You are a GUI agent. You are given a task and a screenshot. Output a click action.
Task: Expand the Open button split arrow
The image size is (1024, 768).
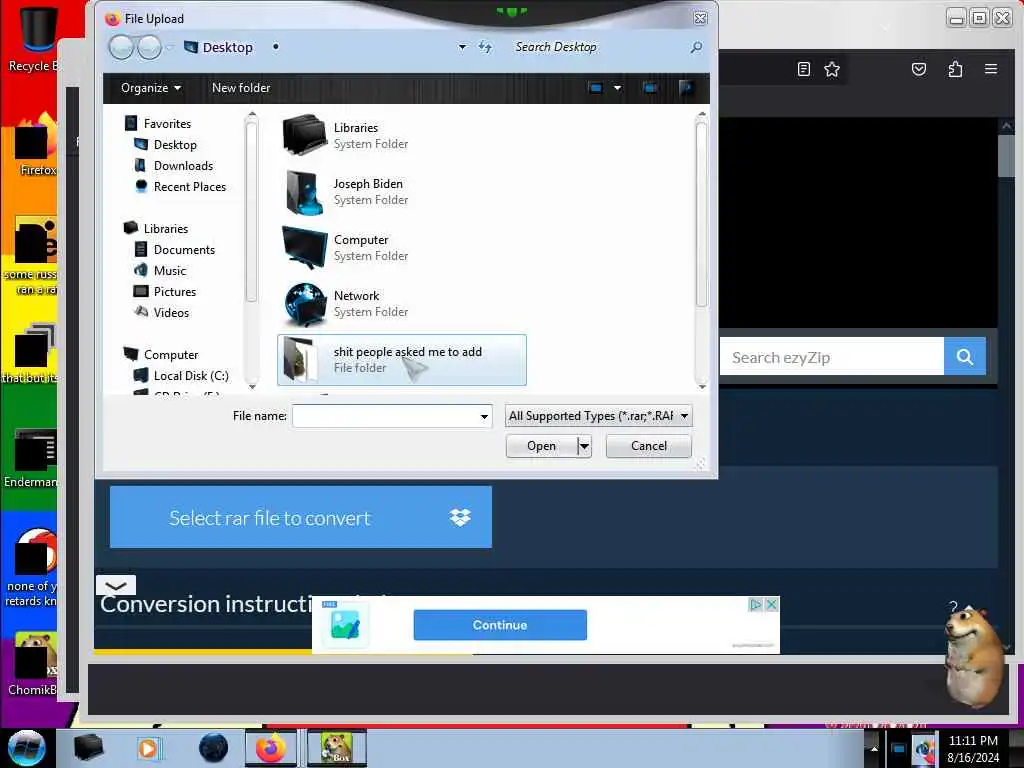tap(584, 446)
